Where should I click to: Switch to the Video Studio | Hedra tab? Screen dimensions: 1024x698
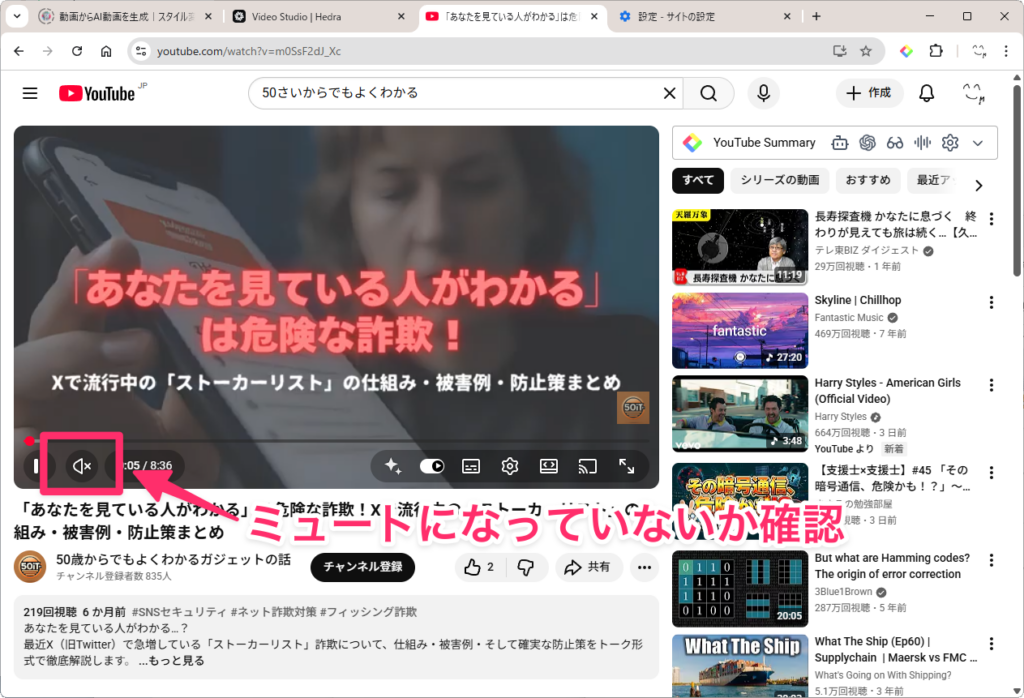[x=300, y=17]
